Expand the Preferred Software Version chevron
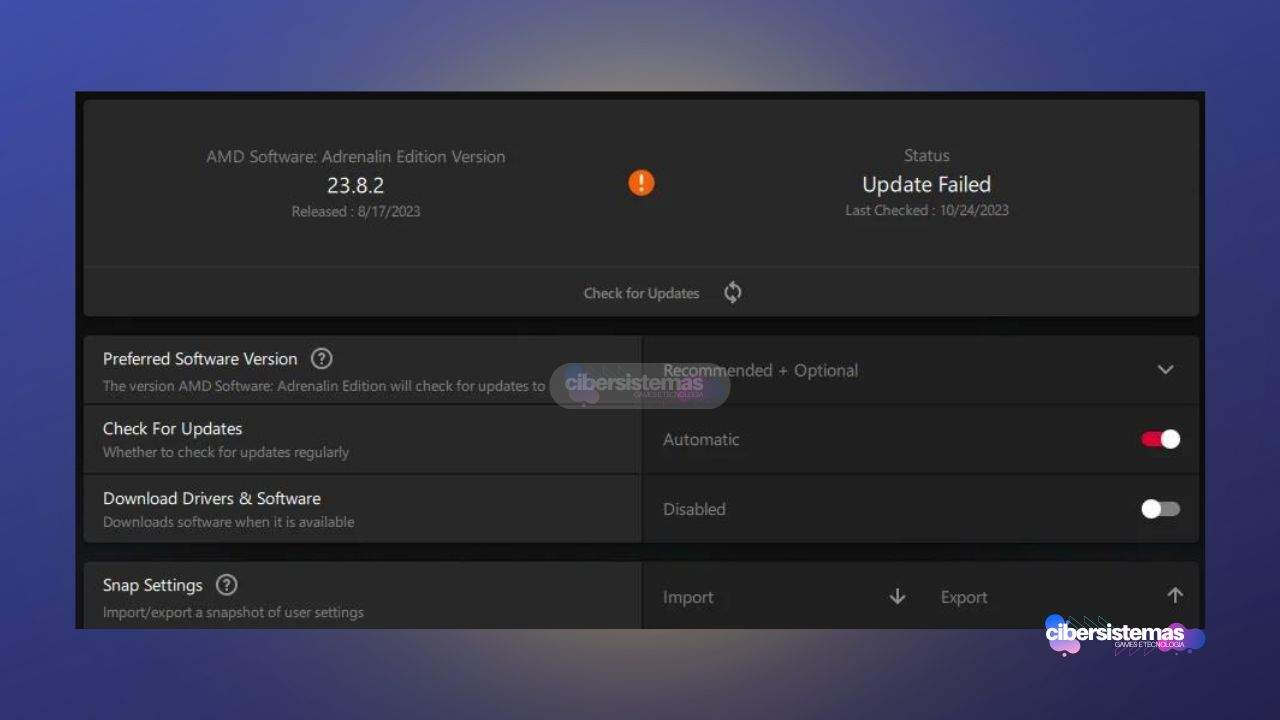The height and width of the screenshot is (720, 1280). pyautogui.click(x=1165, y=370)
